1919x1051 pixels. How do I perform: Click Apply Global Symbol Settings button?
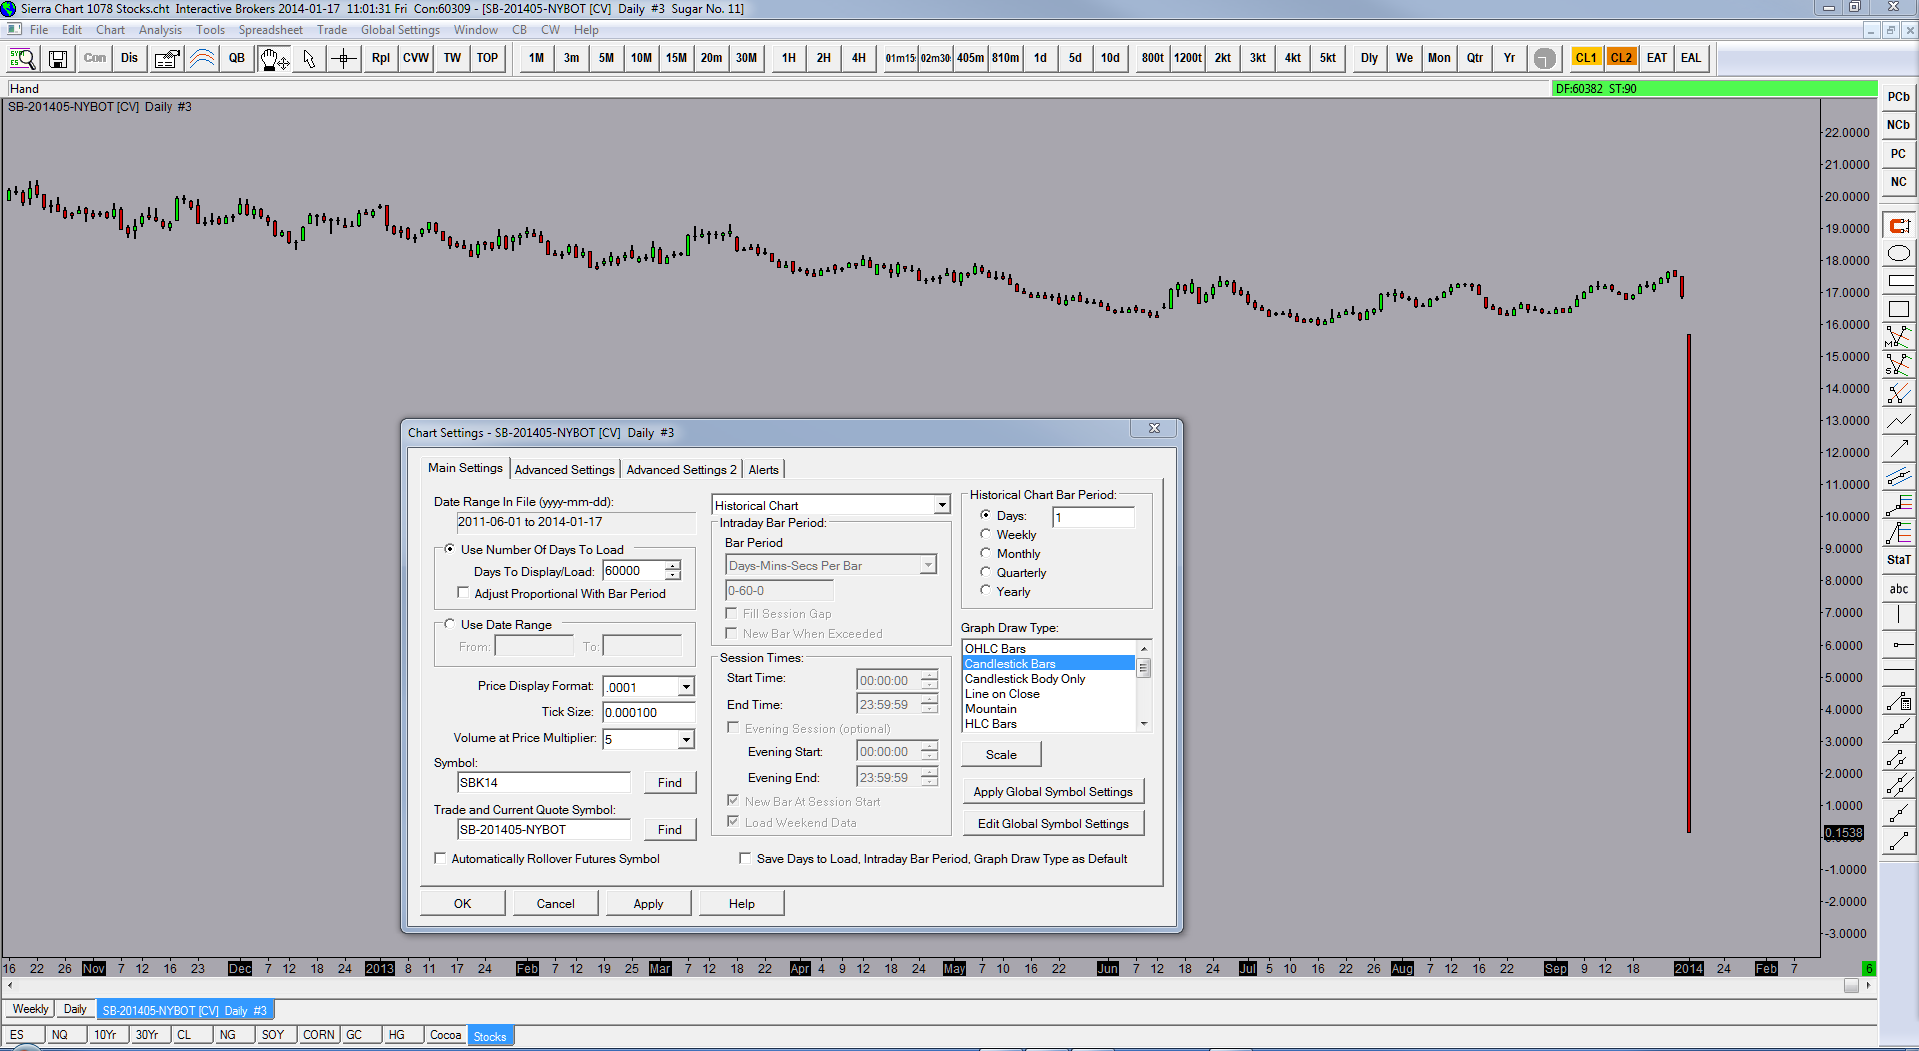[1053, 791]
